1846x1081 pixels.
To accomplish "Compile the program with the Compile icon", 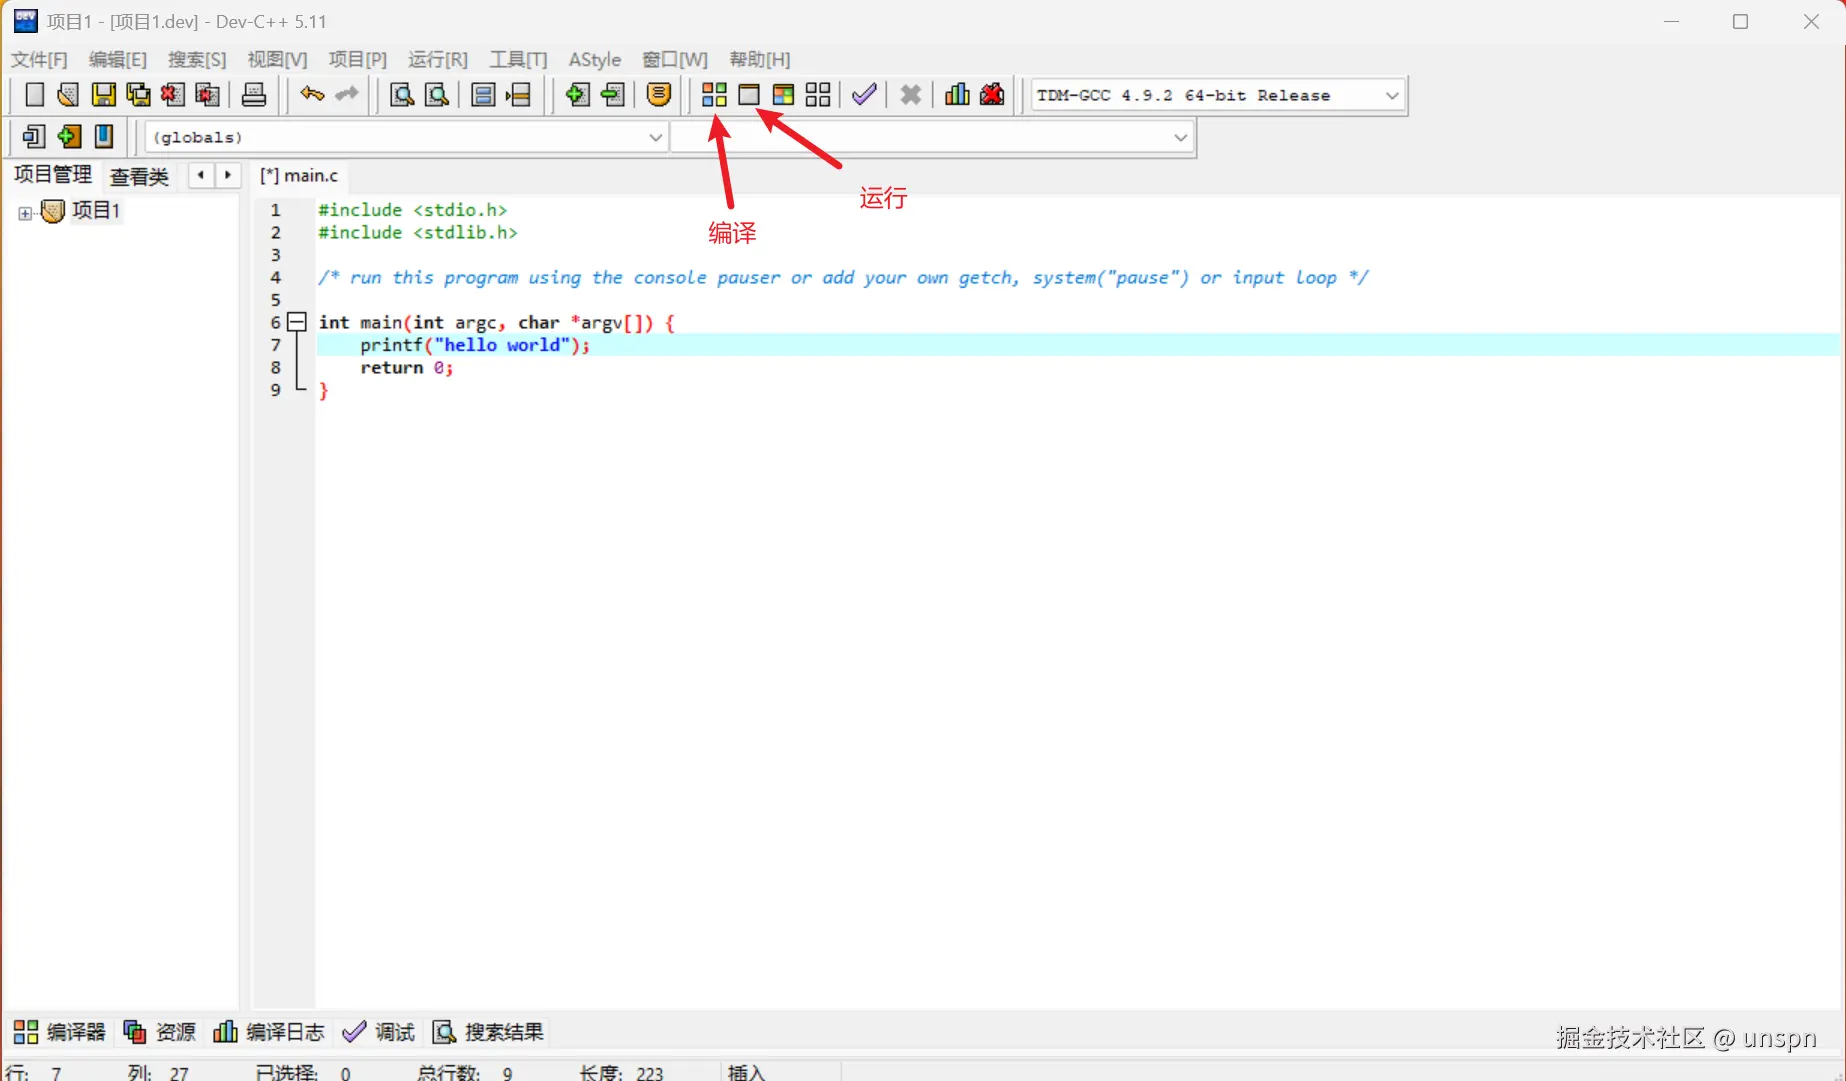I will (714, 95).
